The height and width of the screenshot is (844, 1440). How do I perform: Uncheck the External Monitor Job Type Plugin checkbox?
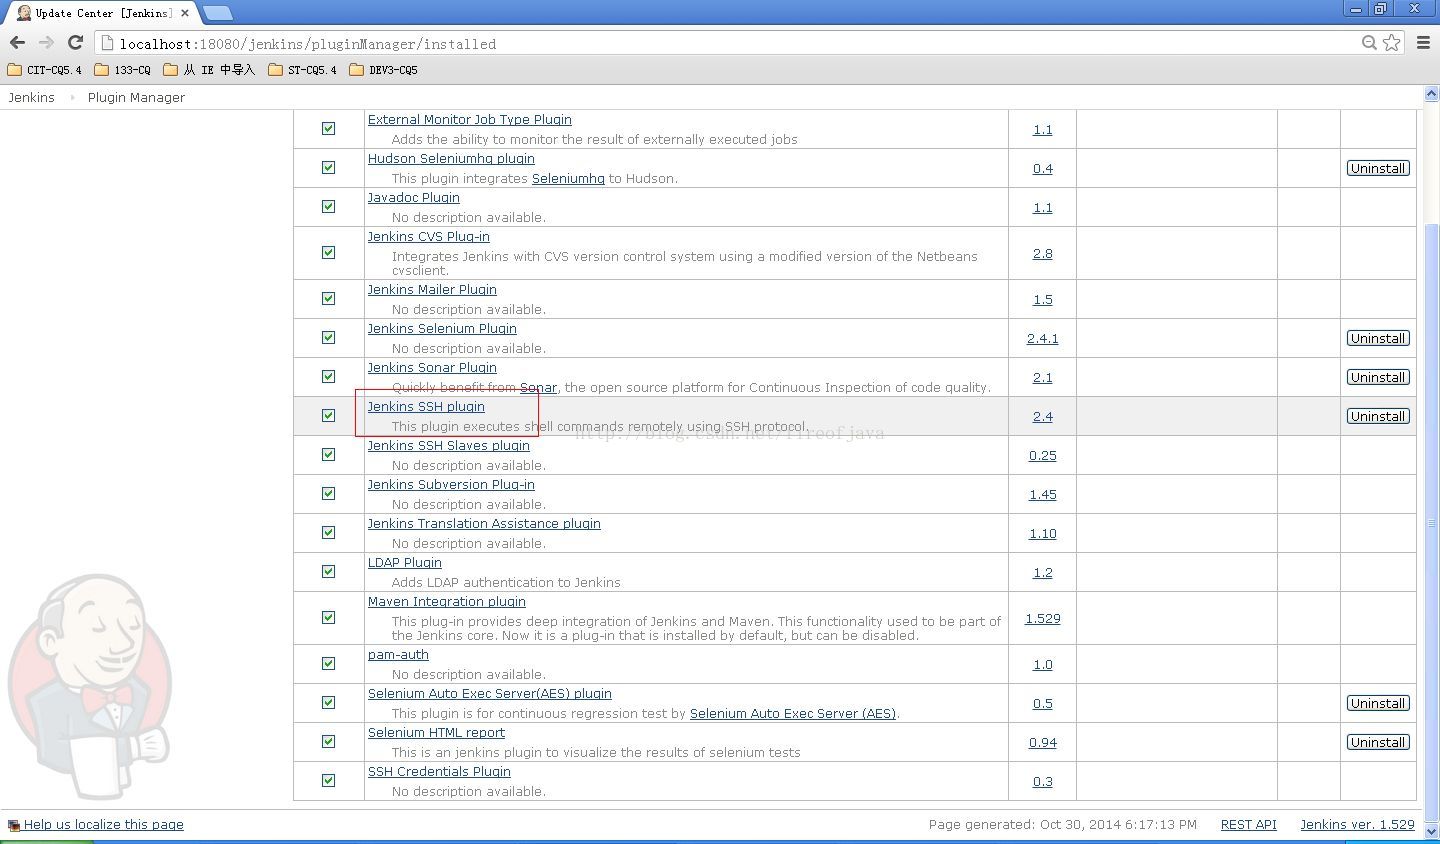pyautogui.click(x=328, y=129)
